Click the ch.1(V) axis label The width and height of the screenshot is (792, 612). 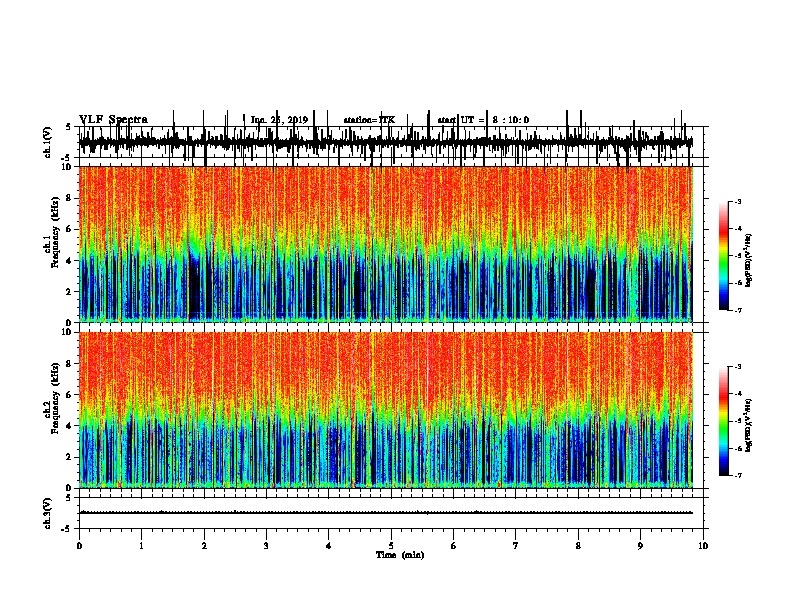[48, 142]
